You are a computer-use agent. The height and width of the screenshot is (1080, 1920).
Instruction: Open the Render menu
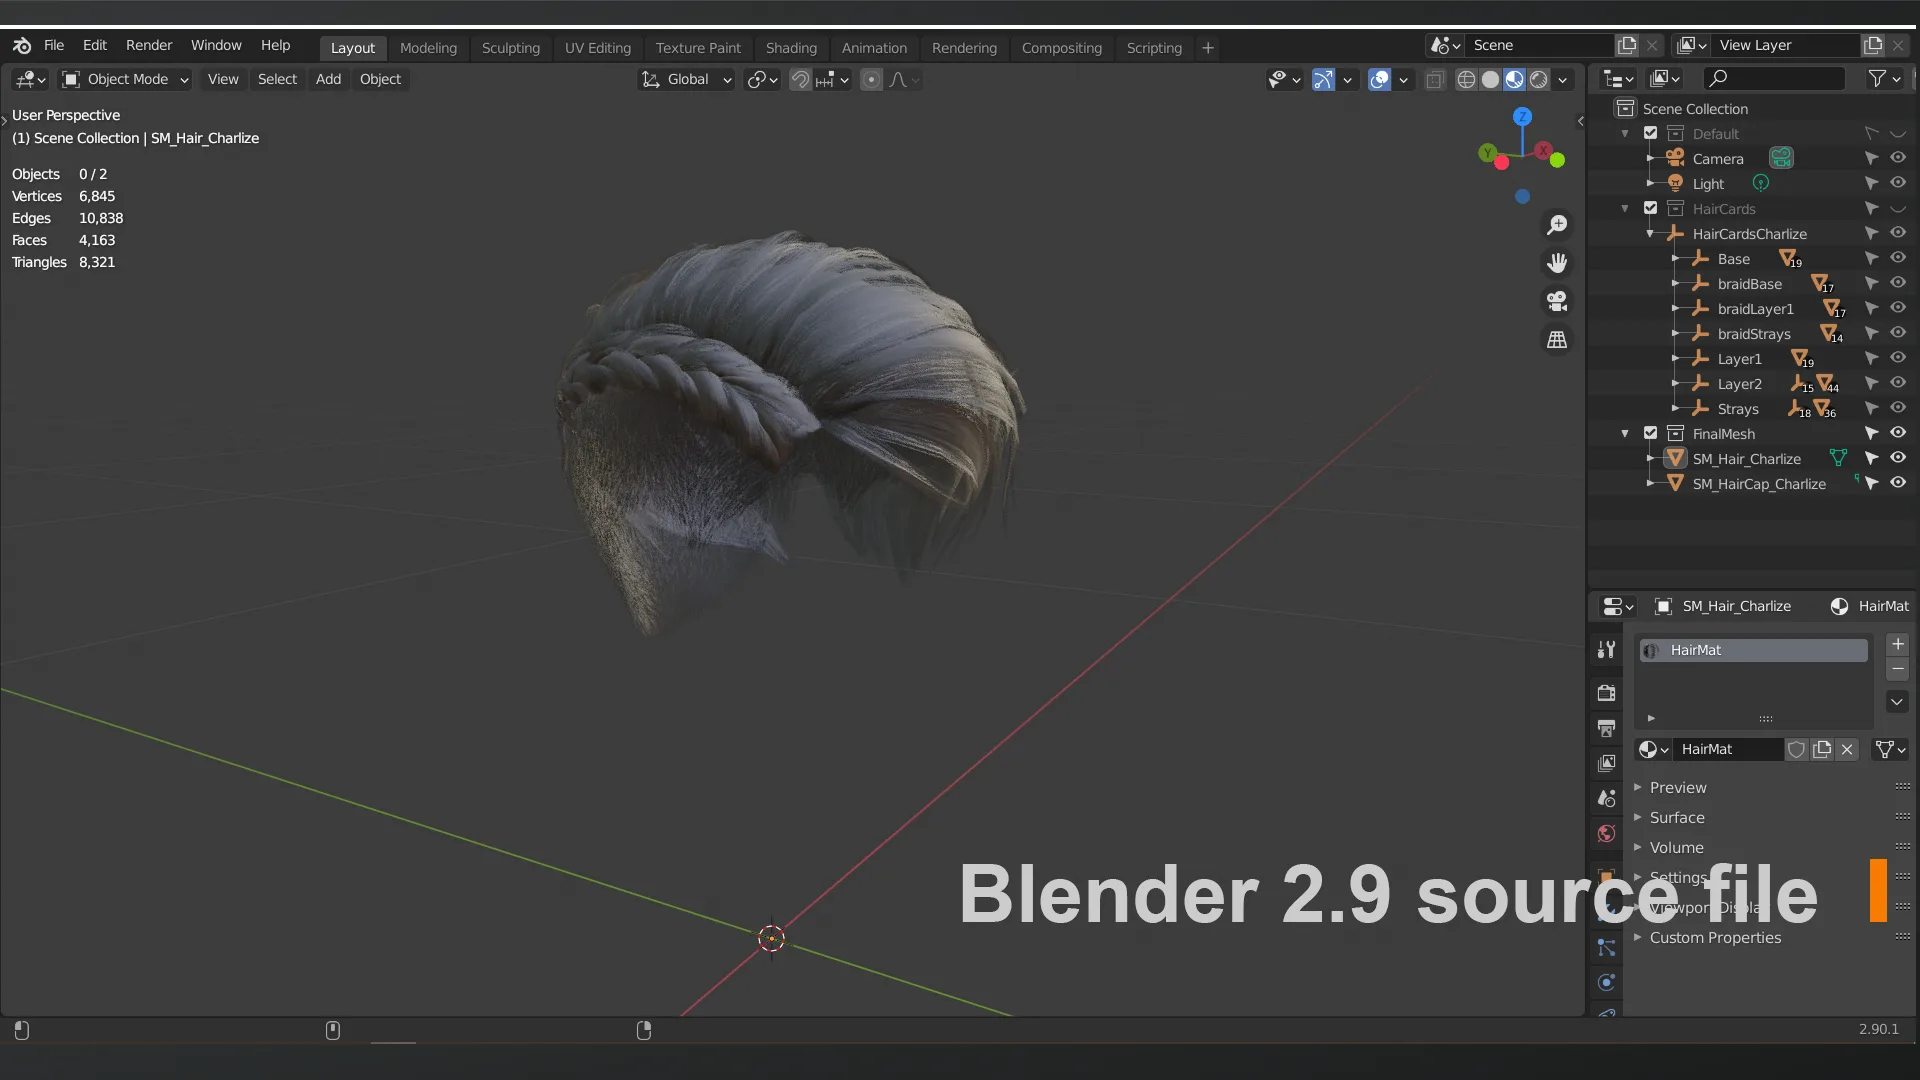148,45
